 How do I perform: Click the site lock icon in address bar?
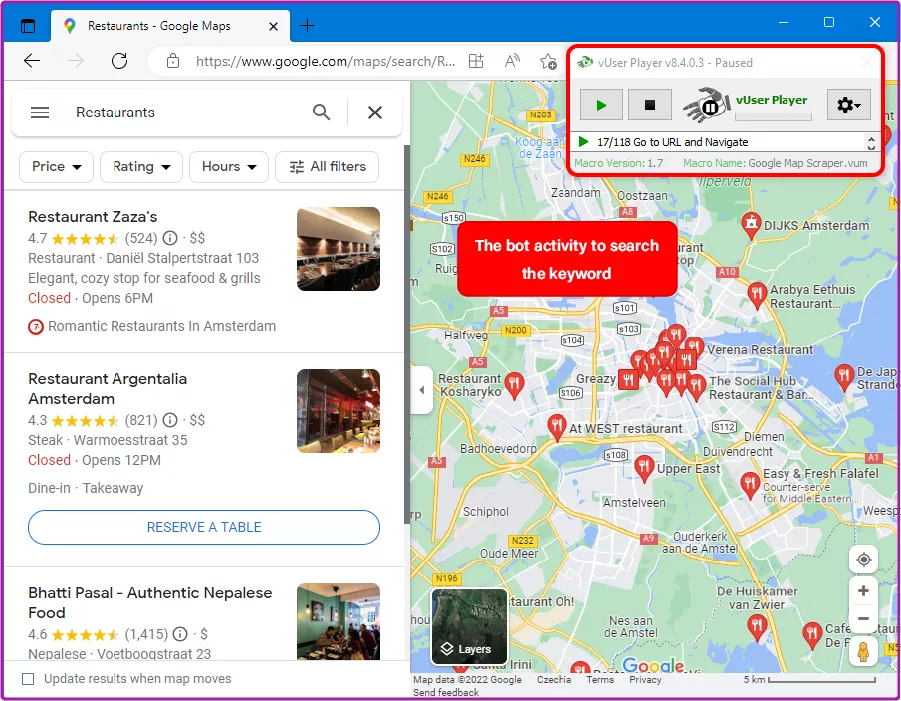173,61
